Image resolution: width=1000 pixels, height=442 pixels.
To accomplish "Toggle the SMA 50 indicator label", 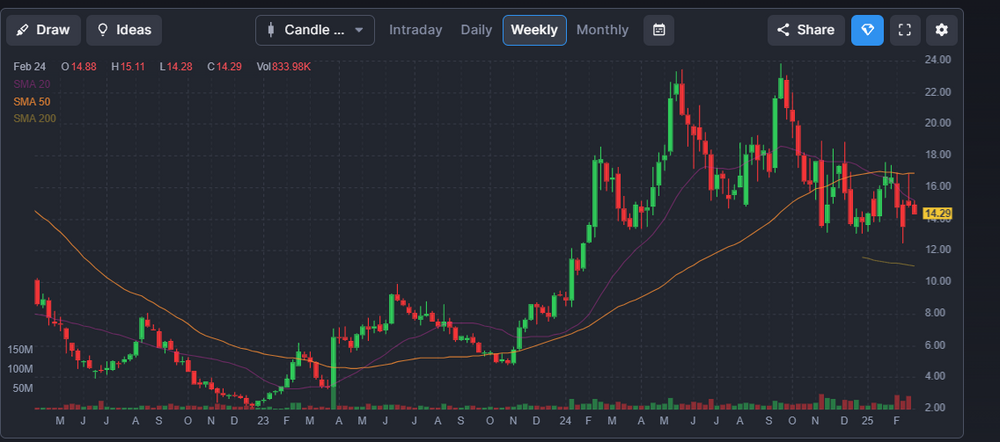I will click(32, 101).
